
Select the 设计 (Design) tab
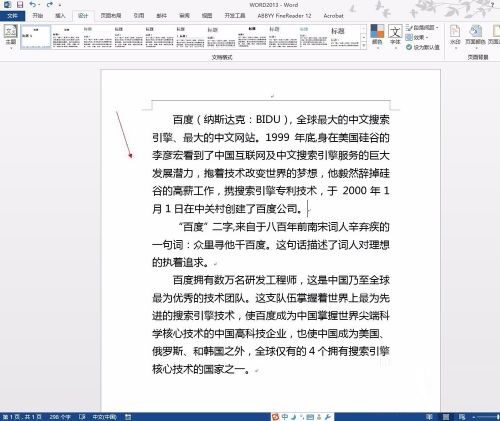pyautogui.click(x=83, y=16)
